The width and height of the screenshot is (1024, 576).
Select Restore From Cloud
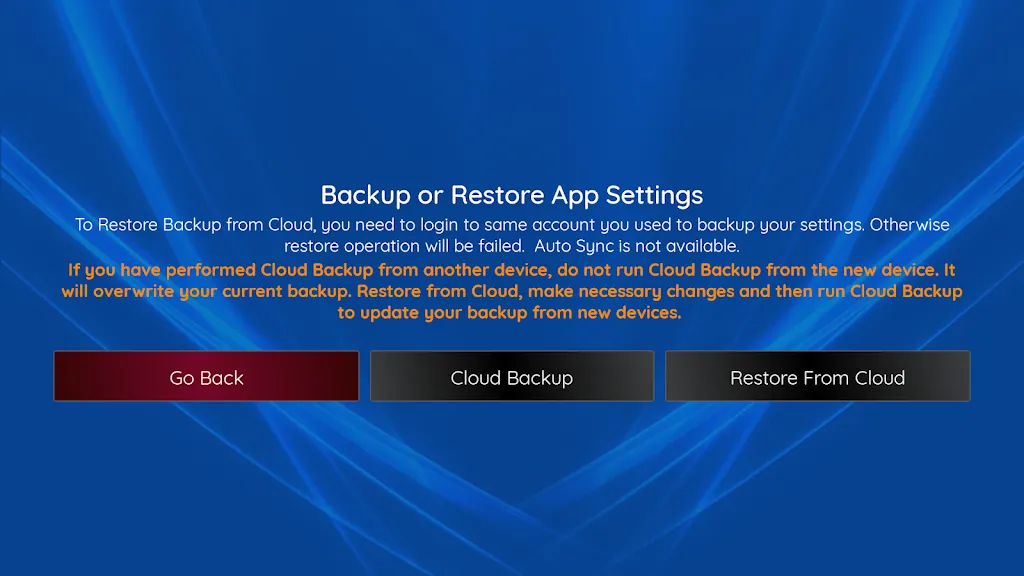click(x=818, y=376)
